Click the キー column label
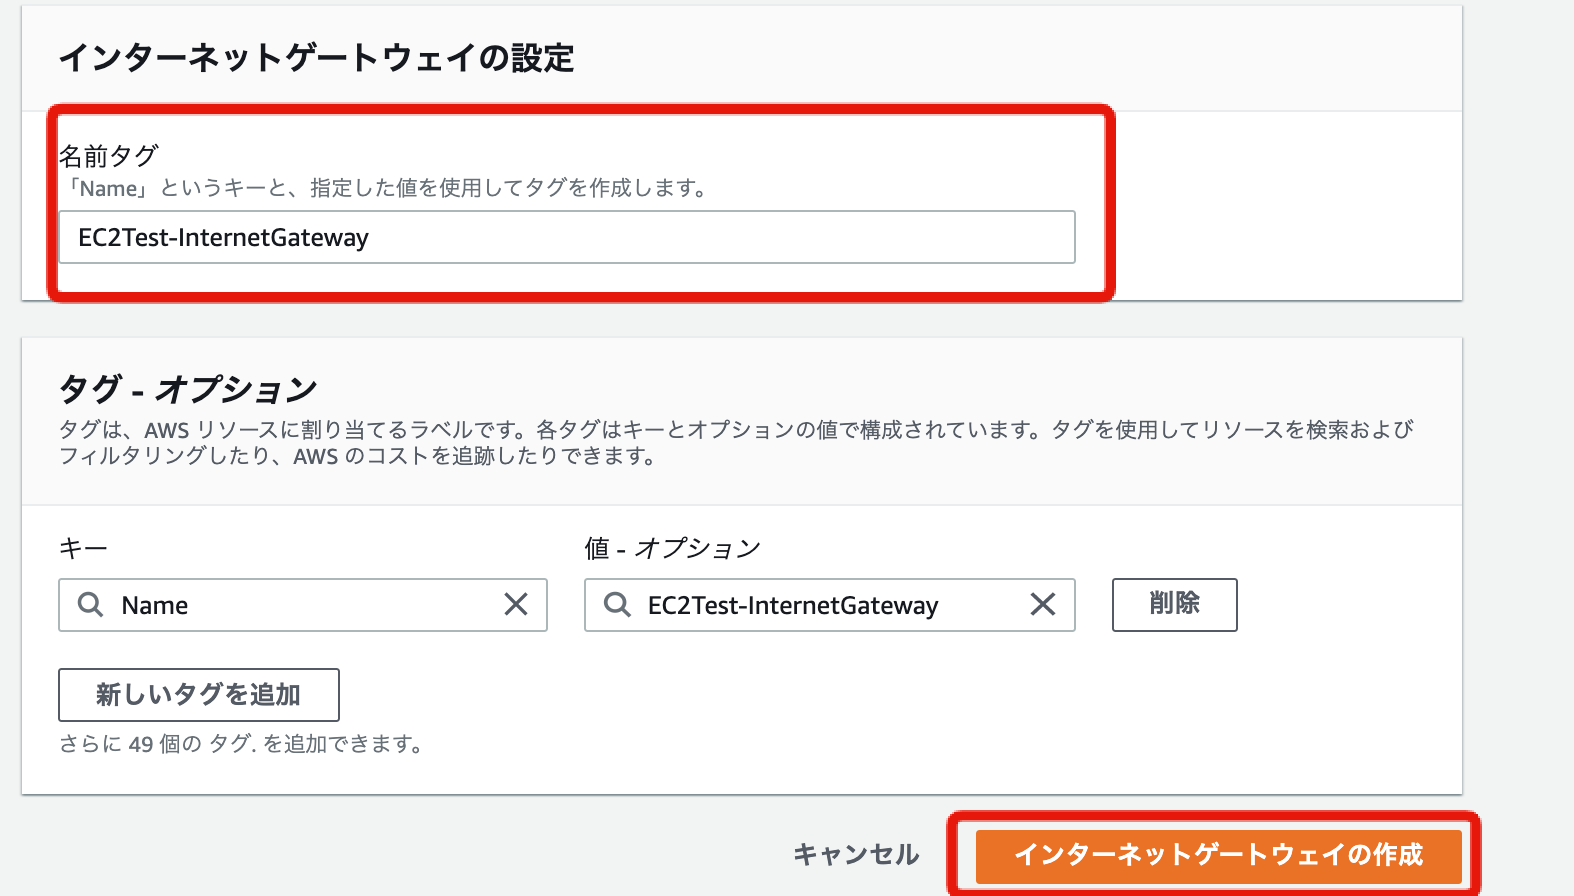1574x896 pixels. click(x=83, y=548)
